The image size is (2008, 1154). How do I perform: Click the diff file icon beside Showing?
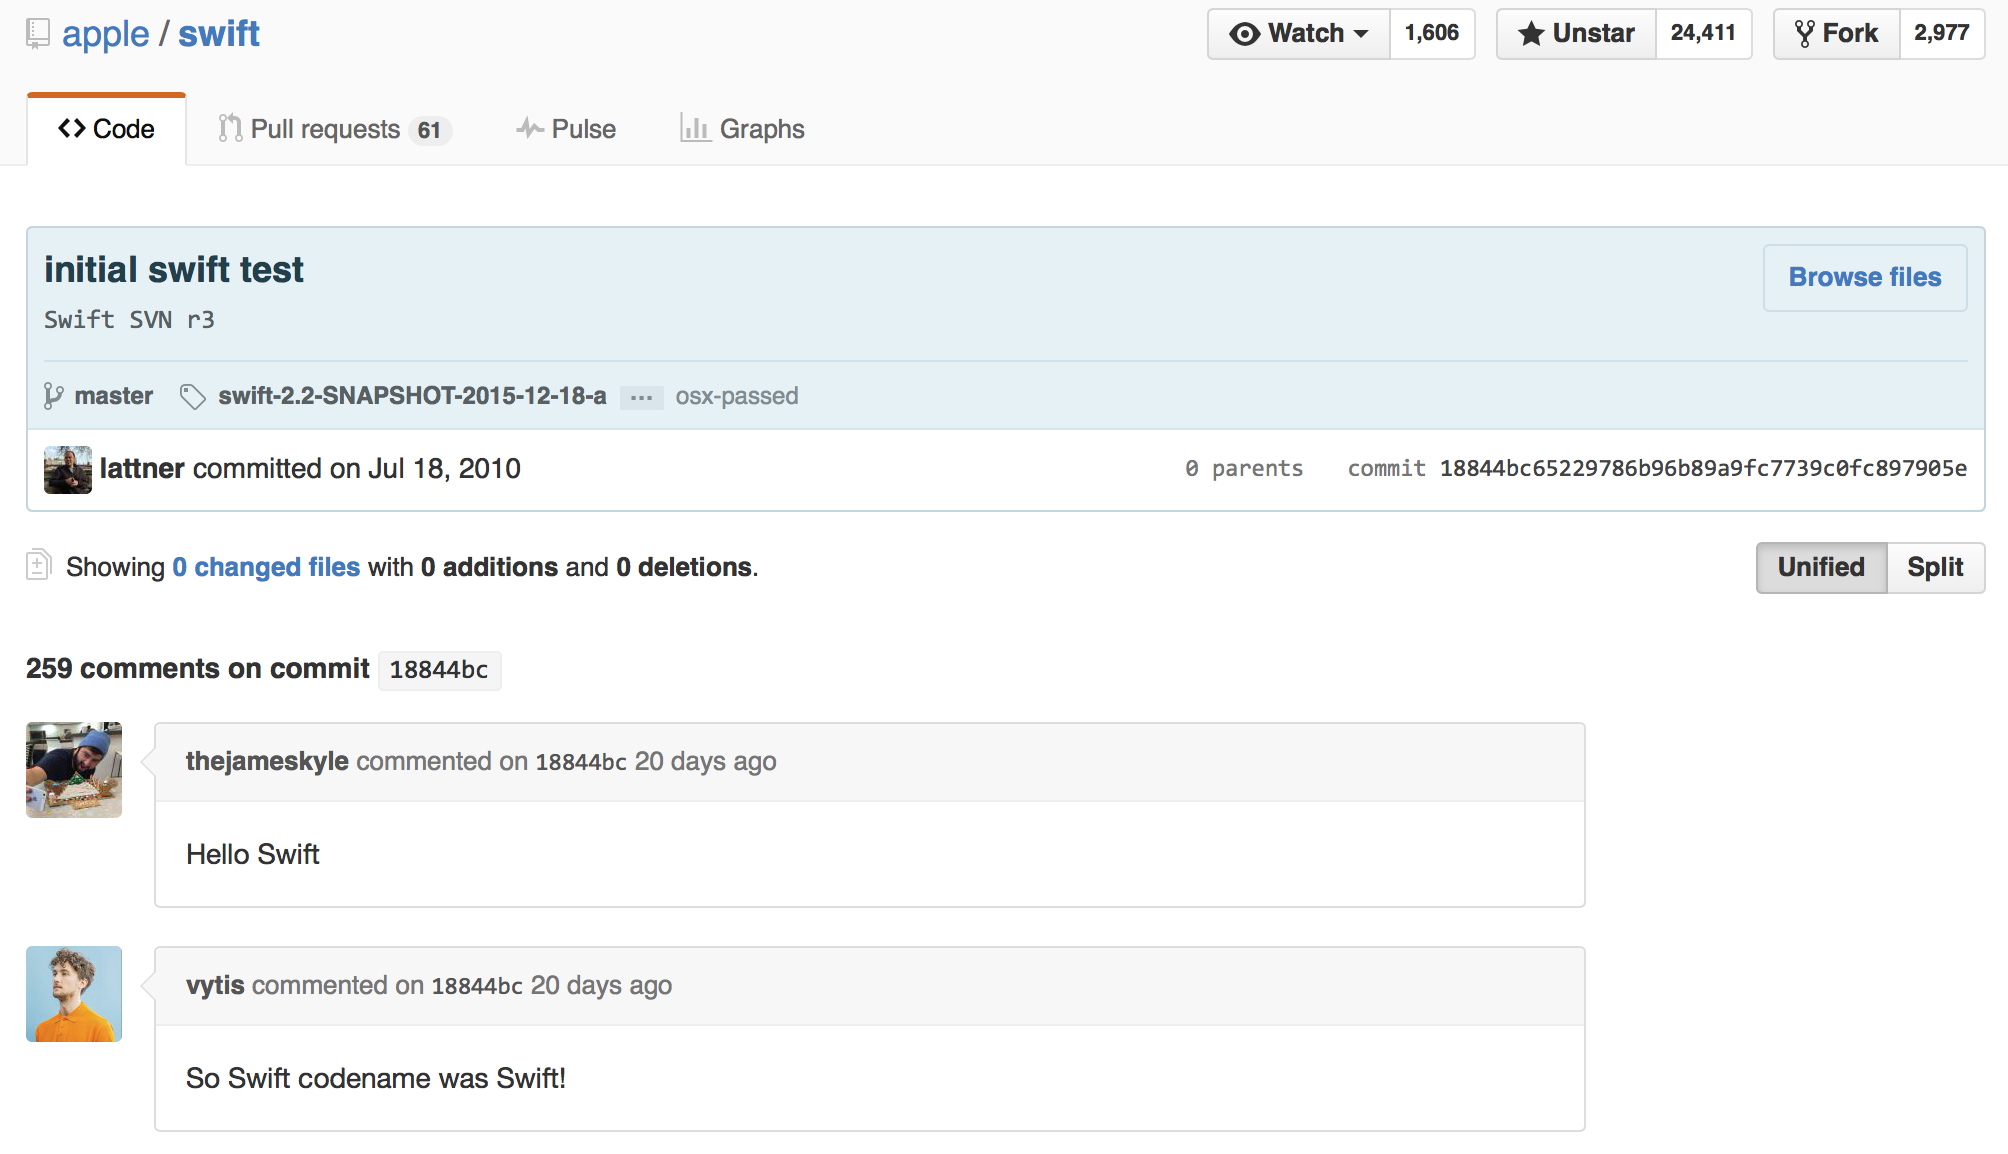pos(38,565)
